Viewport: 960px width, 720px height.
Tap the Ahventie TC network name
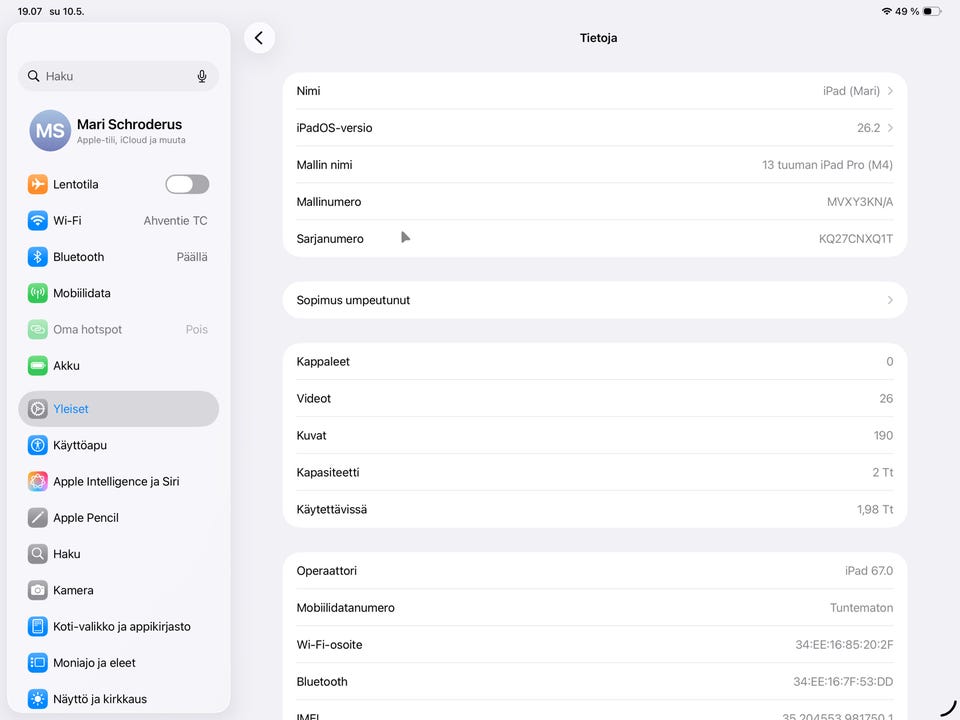click(x=175, y=220)
